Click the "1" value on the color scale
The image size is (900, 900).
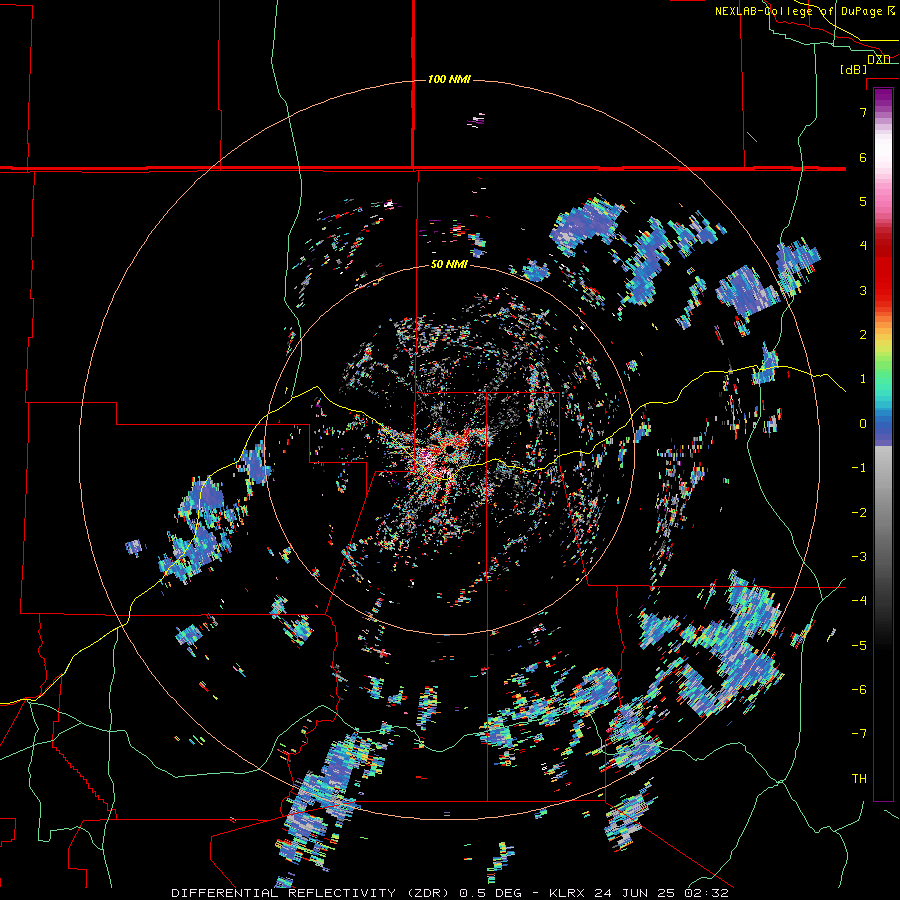[863, 379]
